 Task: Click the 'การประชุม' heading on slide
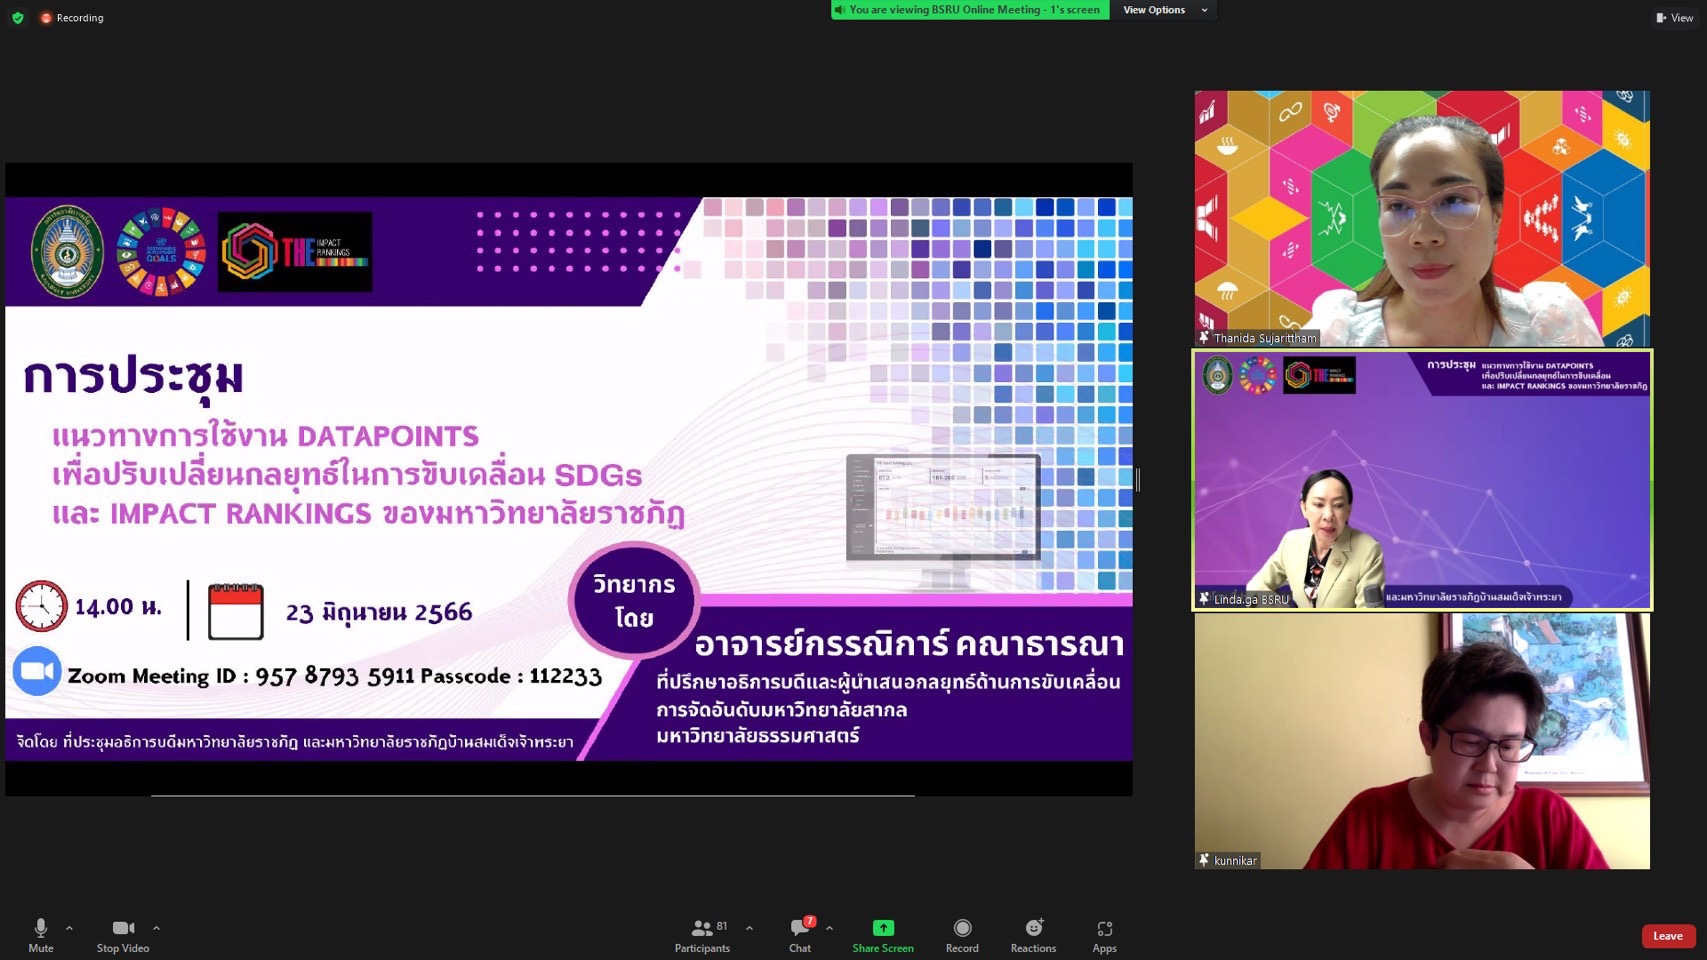(x=133, y=378)
